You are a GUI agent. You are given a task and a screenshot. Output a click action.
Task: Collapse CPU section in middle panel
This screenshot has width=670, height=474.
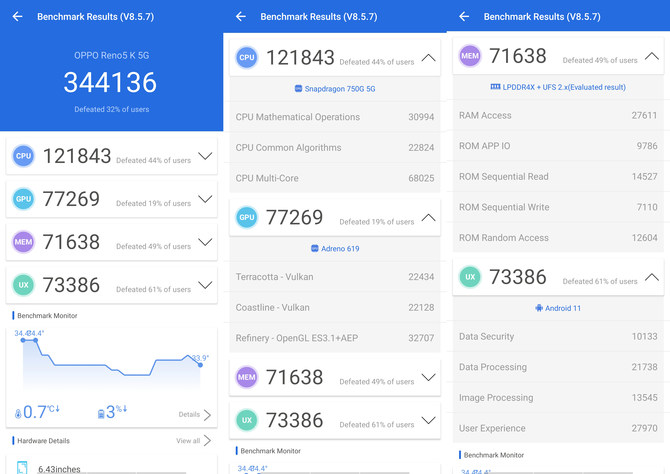pos(429,58)
